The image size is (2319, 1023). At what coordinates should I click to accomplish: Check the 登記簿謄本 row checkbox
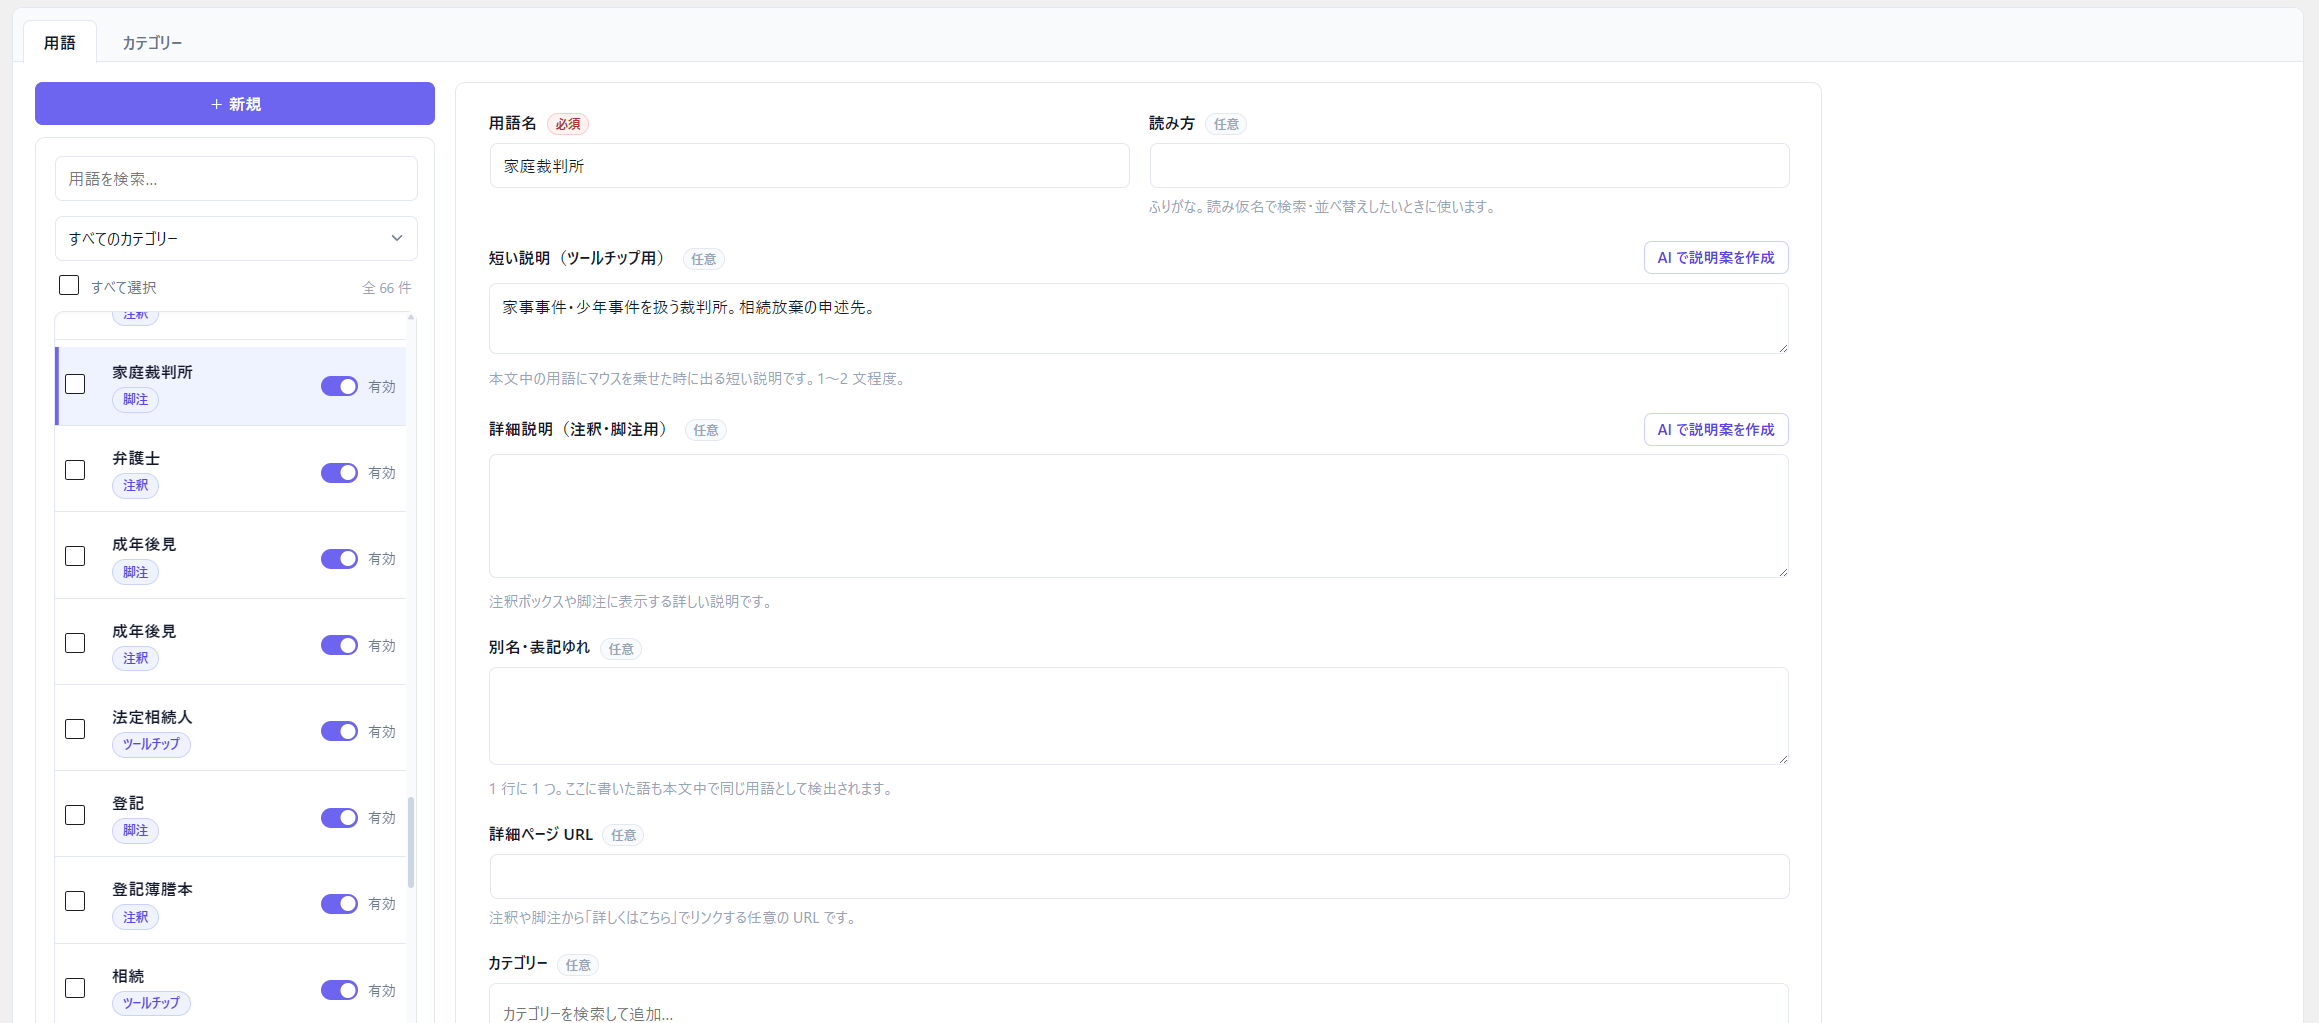coord(75,901)
